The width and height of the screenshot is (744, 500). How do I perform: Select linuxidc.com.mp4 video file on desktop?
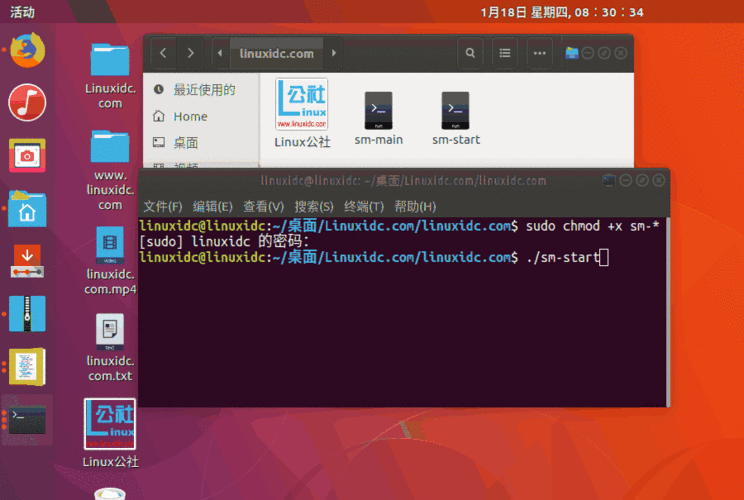click(x=110, y=261)
